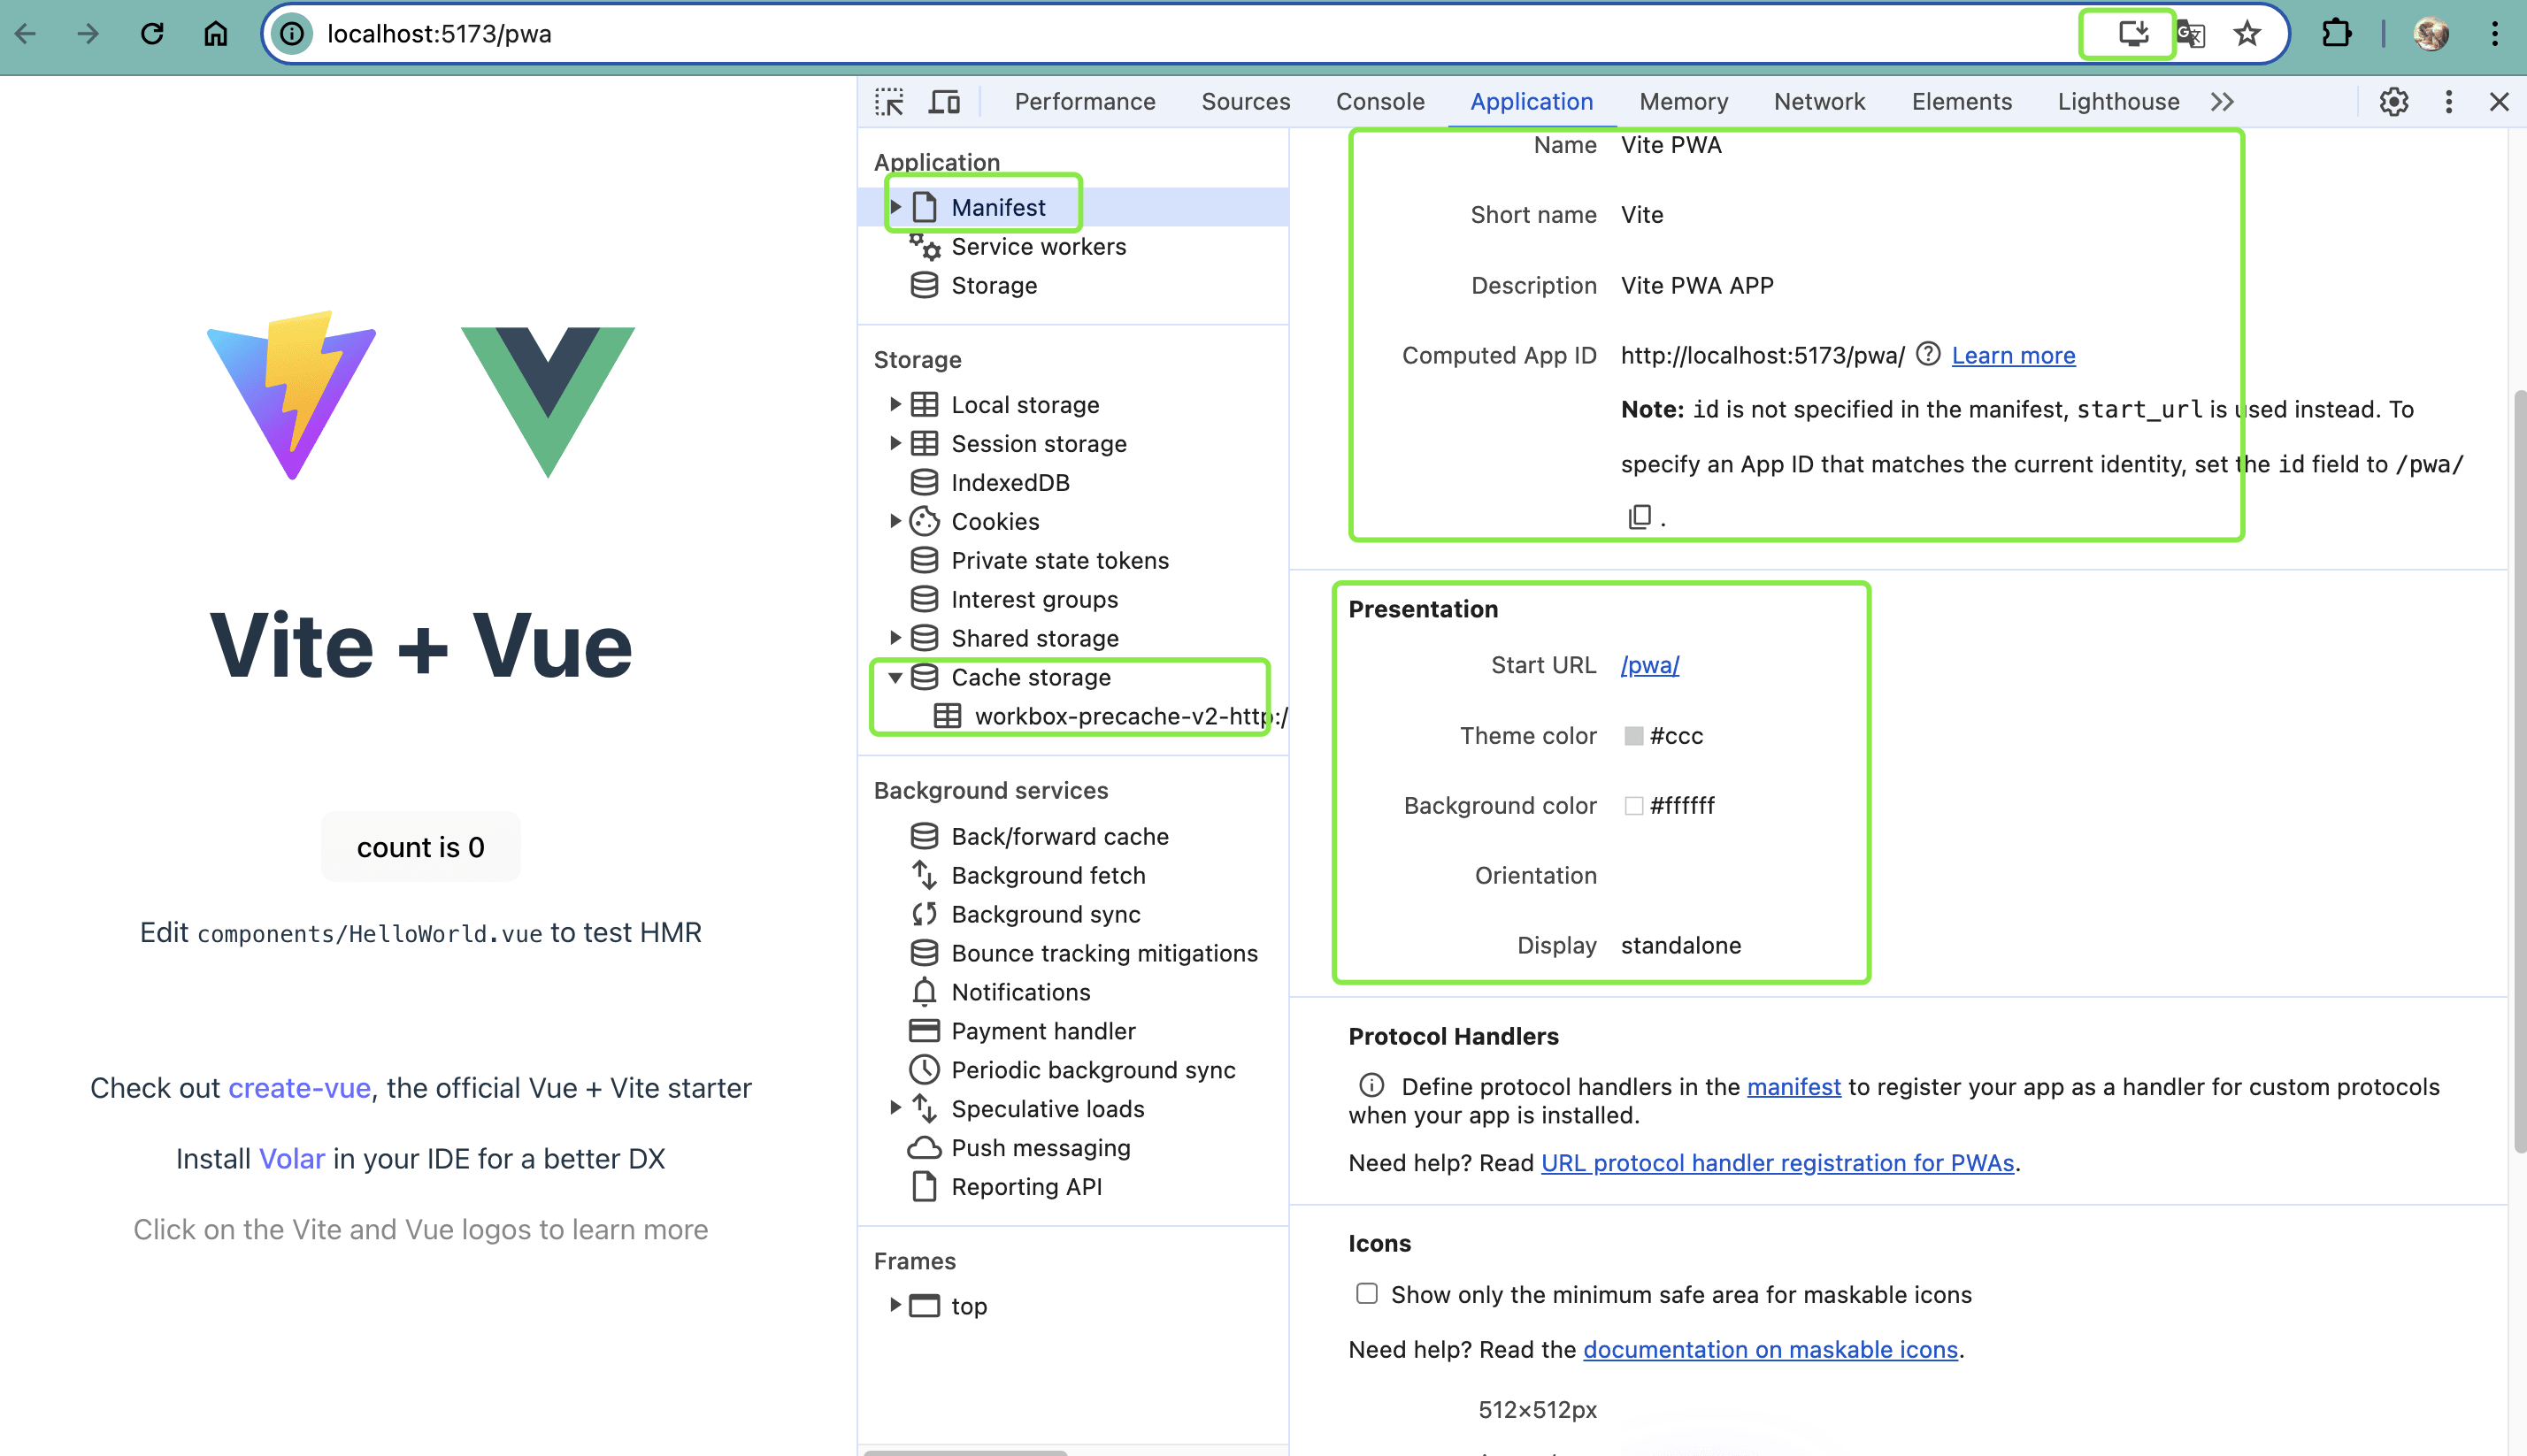The height and width of the screenshot is (1456, 2527).
Task: Open Back/forward cache
Action: coord(1059,836)
